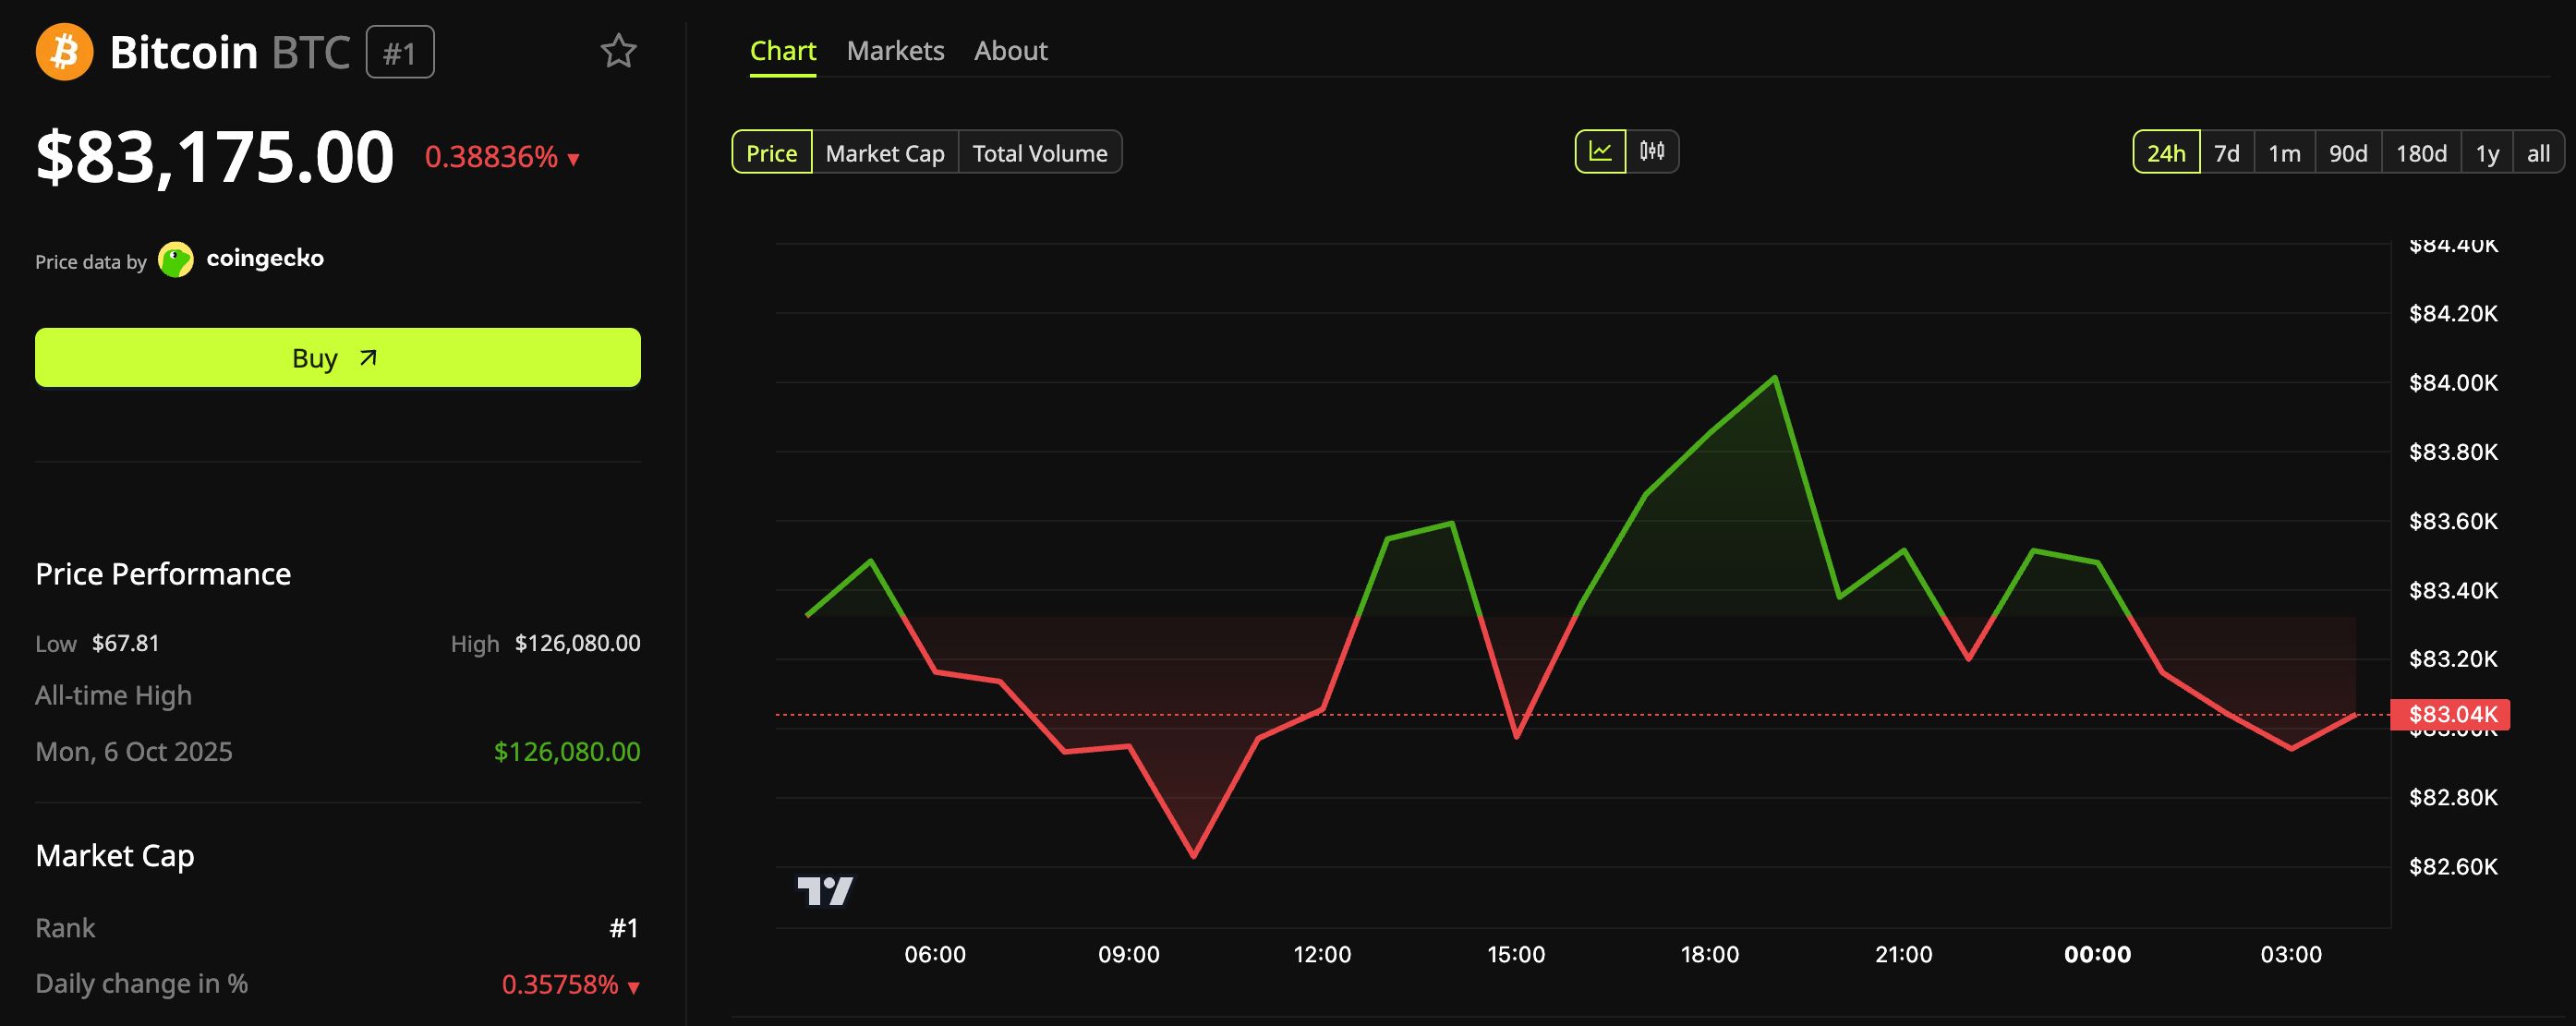Click the Bitcoin orange logo icon
Image resolution: width=2576 pixels, height=1026 pixels.
click(x=64, y=51)
